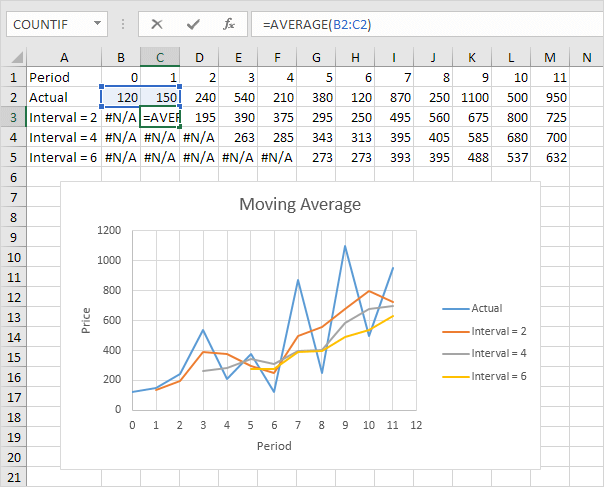Screen dimensions: 604x487
Task: Click cell K2 containing 1100
Action: (x=472, y=97)
